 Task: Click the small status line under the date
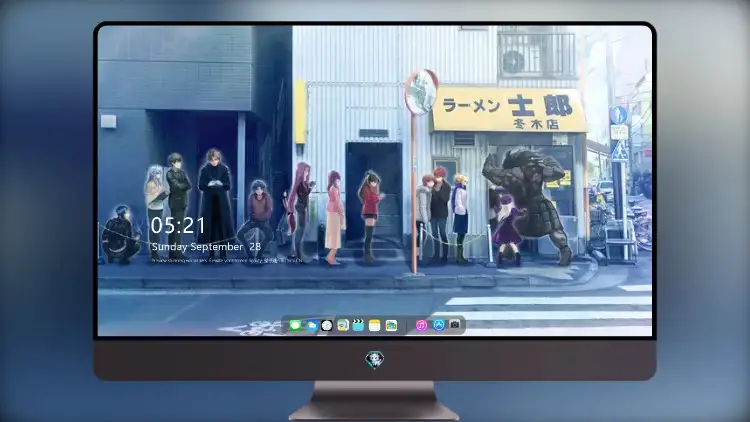(x=227, y=261)
